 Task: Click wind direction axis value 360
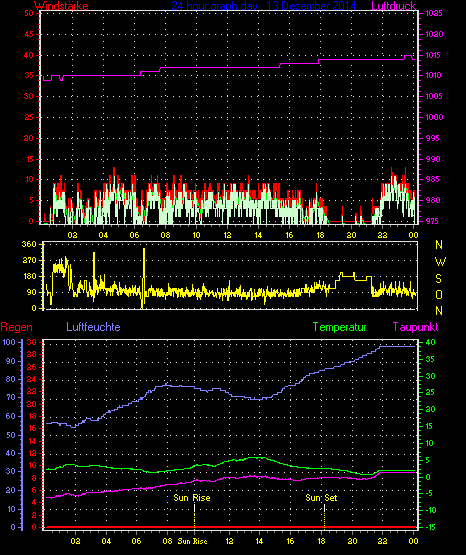point(29,244)
